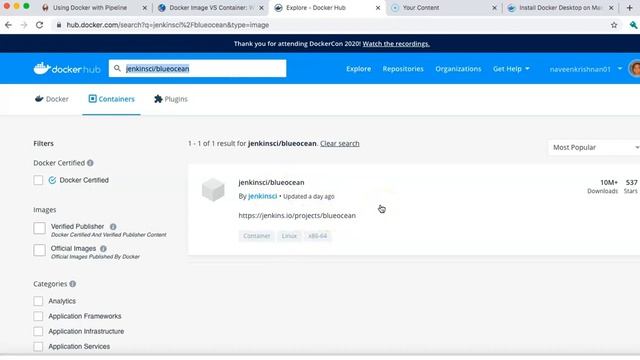640x360 pixels.
Task: Enable the Verified Publisher filter checkbox
Action: (x=40, y=228)
